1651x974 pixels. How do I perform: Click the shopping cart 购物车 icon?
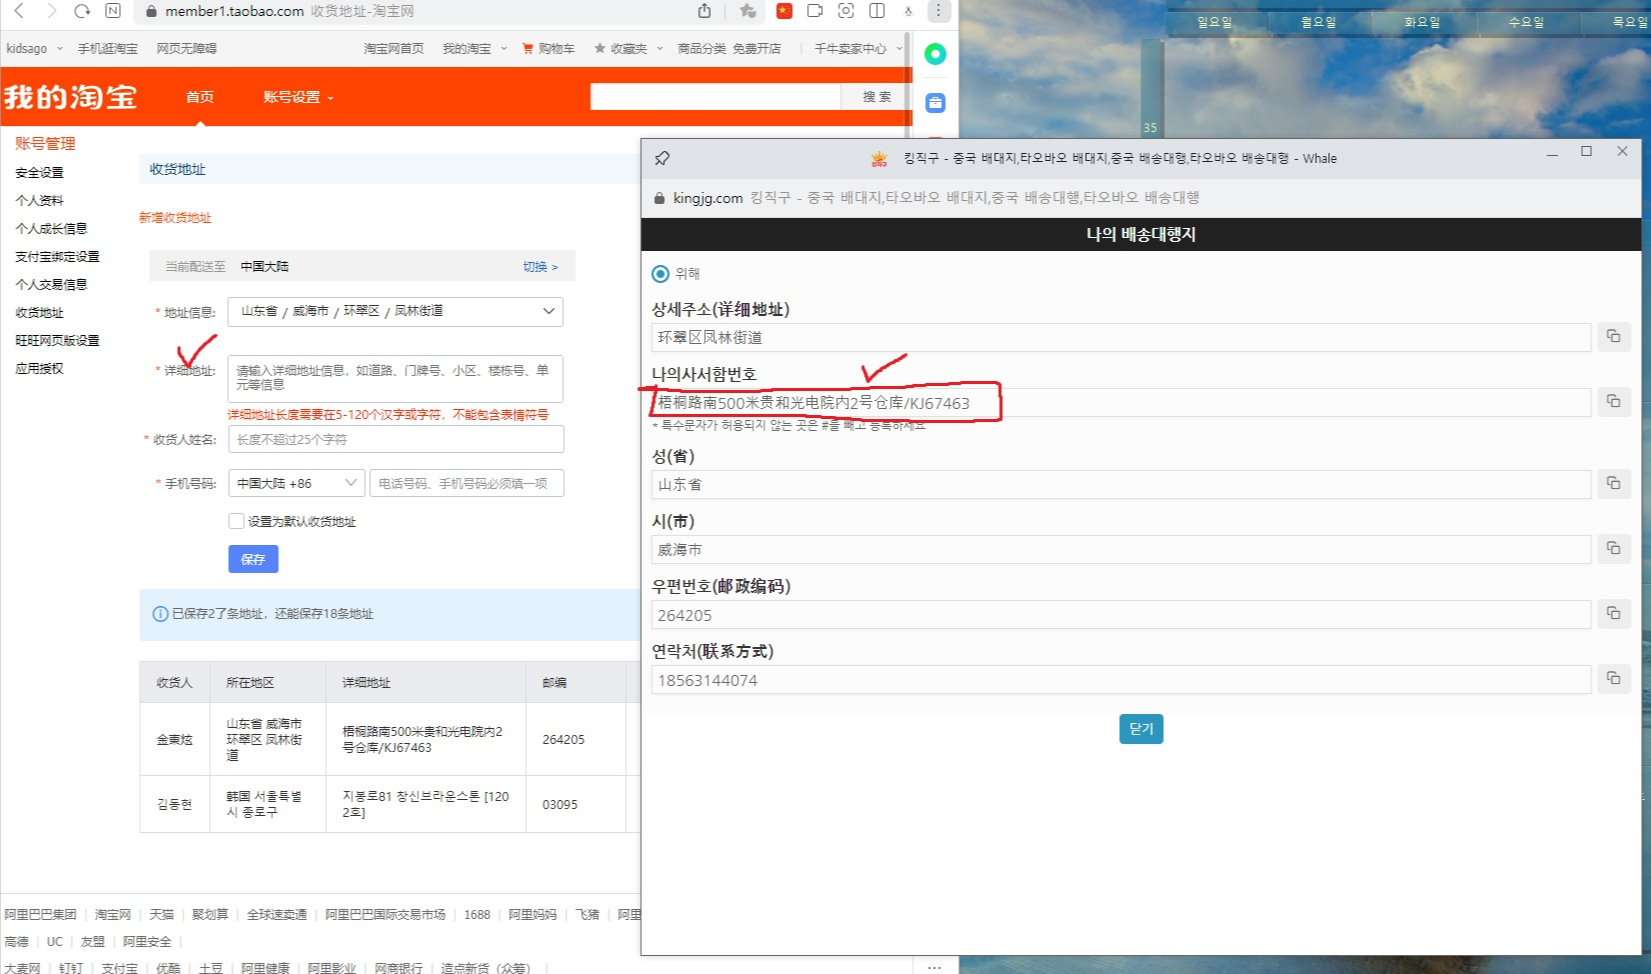527,48
